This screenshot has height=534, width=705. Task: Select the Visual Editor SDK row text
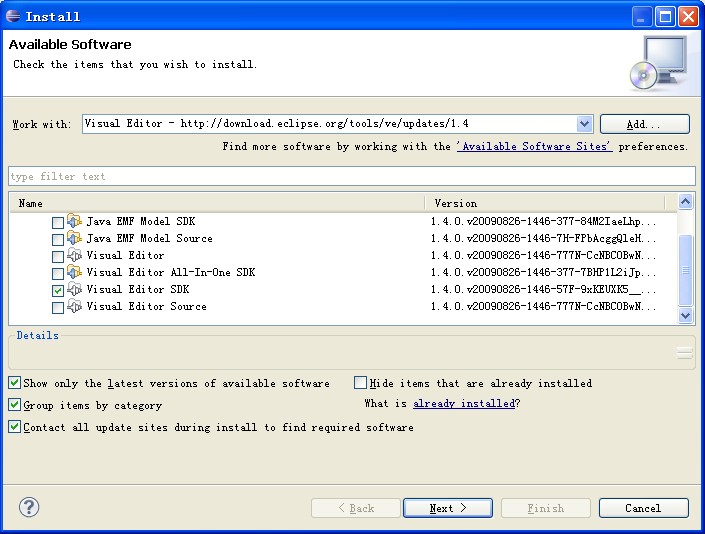[138, 289]
